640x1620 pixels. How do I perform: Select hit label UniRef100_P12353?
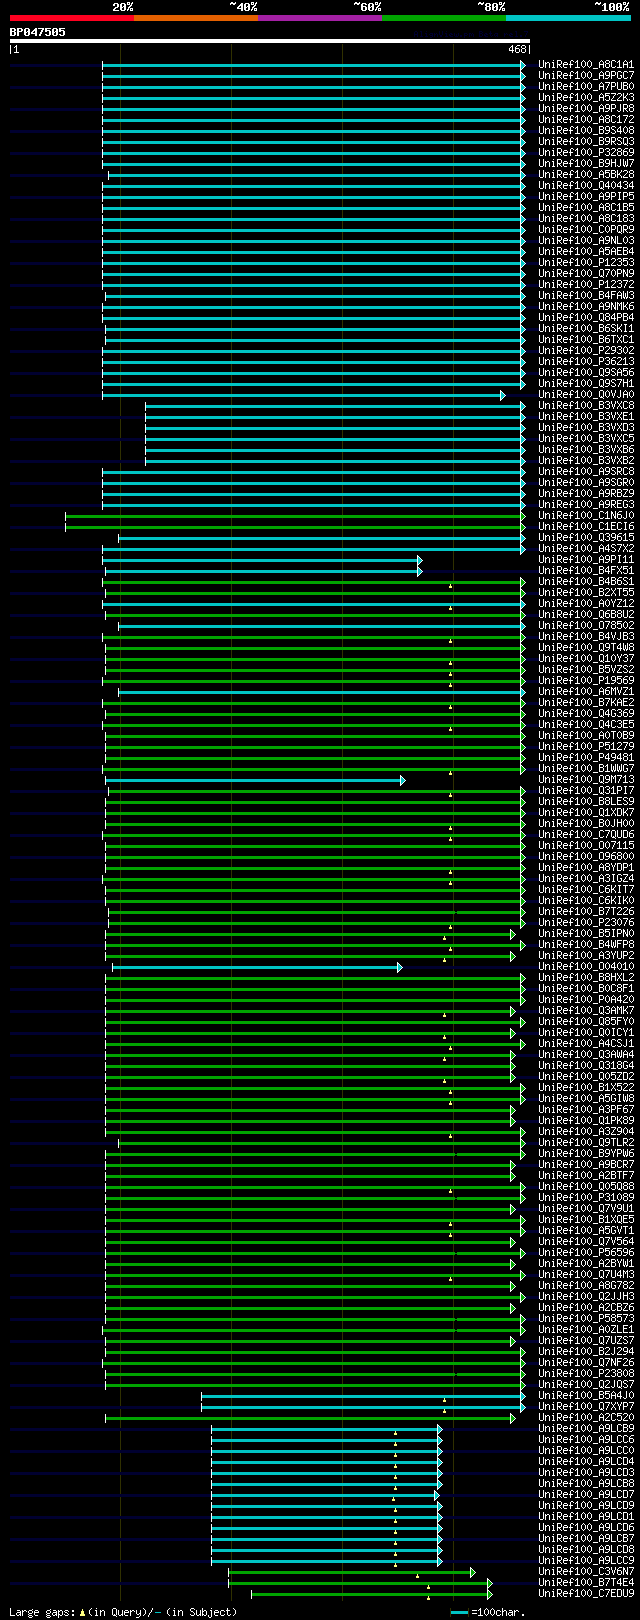pyautogui.click(x=586, y=263)
